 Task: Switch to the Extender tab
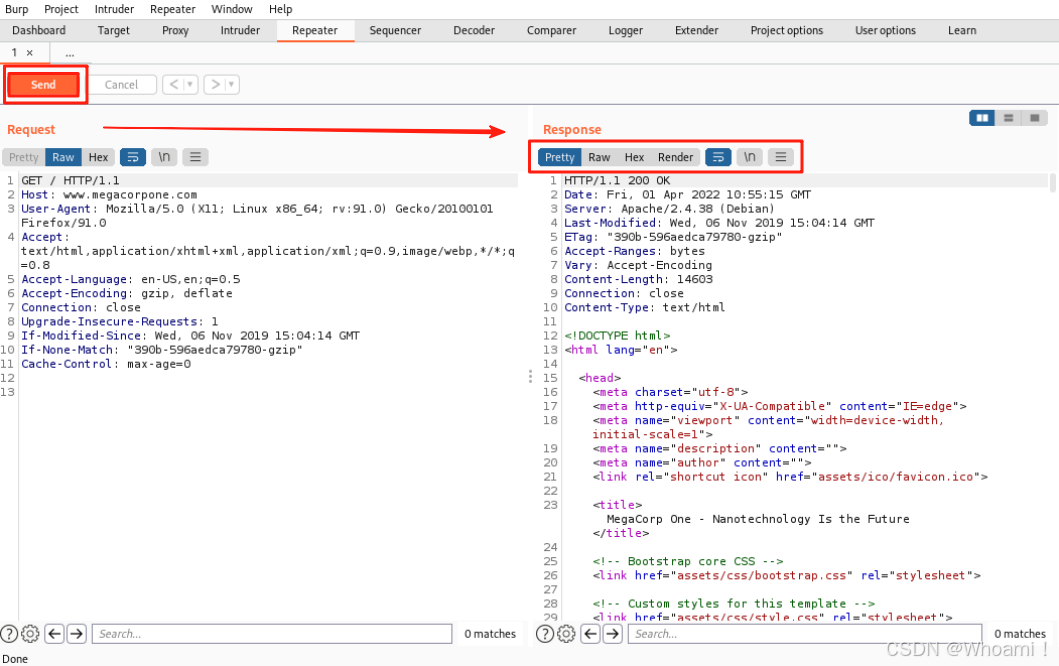click(696, 30)
